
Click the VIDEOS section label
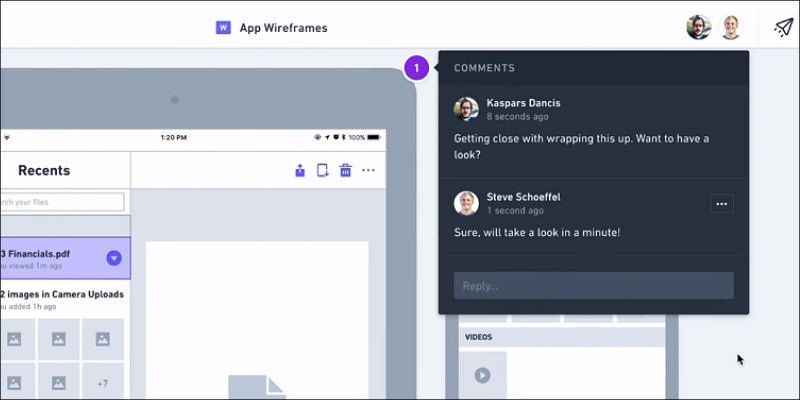click(x=479, y=337)
